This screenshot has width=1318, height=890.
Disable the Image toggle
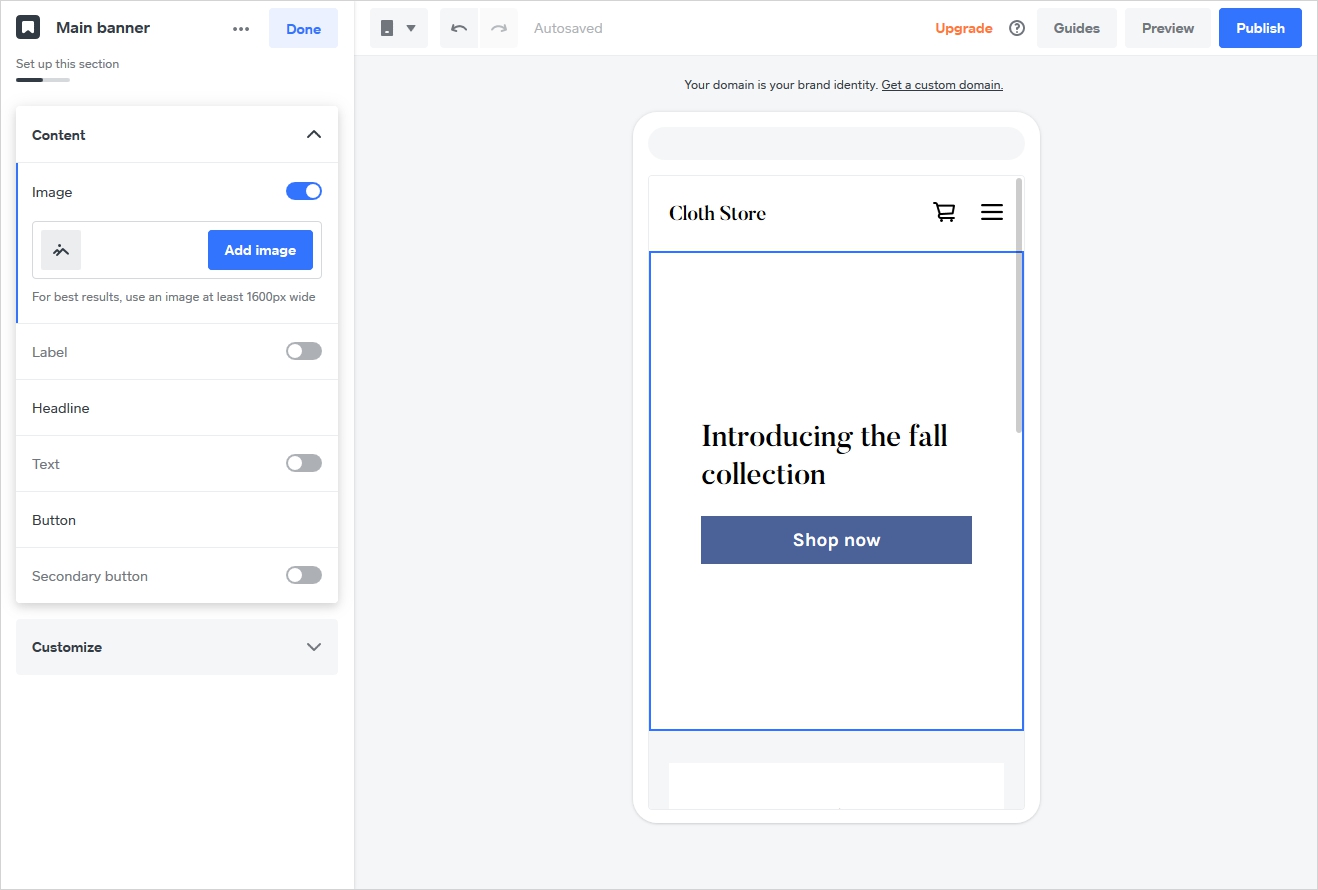[304, 191]
